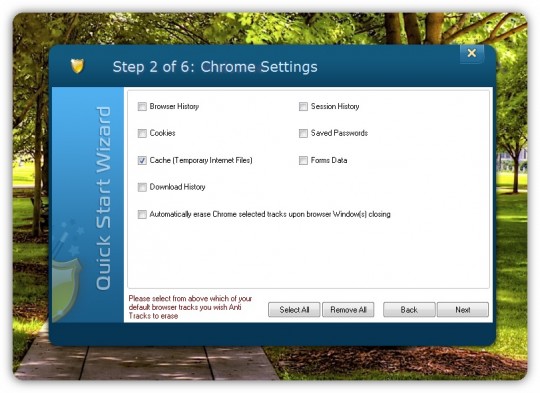The width and height of the screenshot is (540, 393).
Task: Tick the Cookies checkbox
Action: pyautogui.click(x=142, y=133)
